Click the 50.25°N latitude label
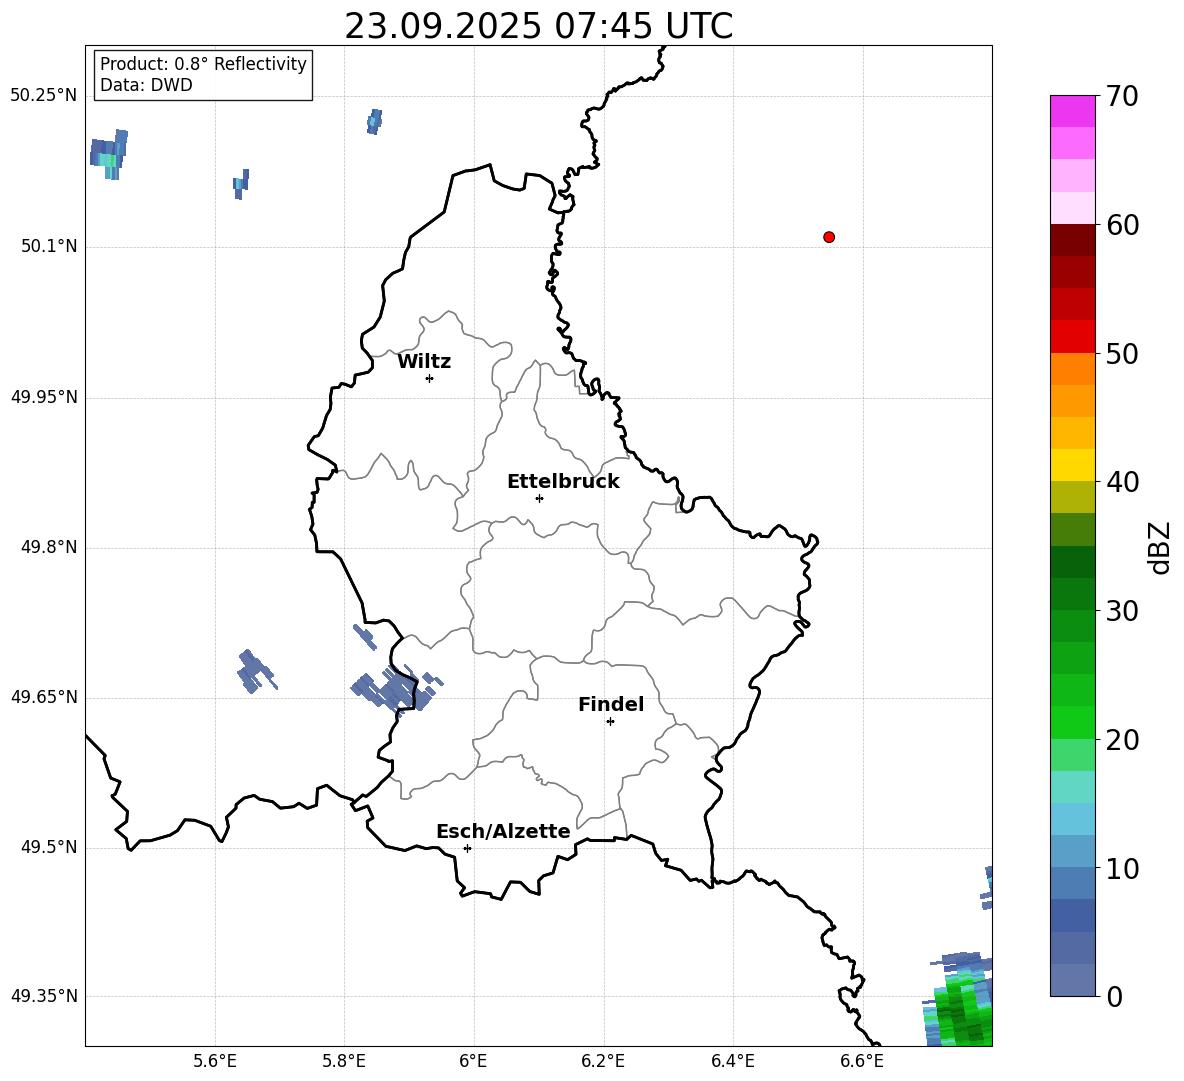The width and height of the screenshot is (1184, 1081). (44, 96)
